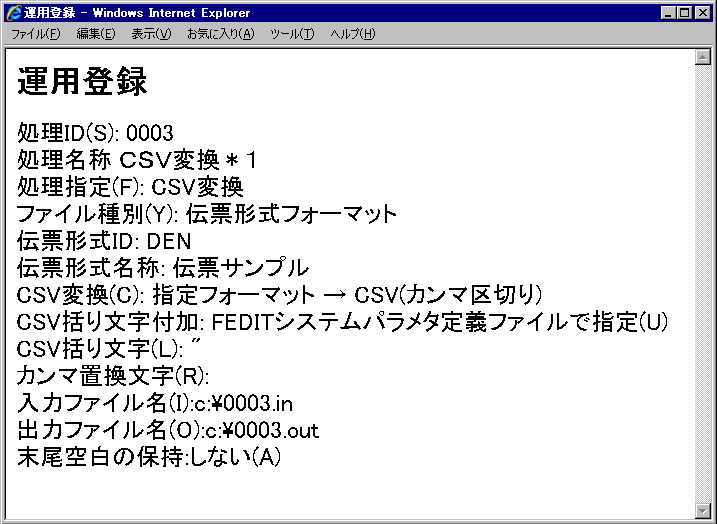Click the CSV変換(C): 指定フォーマット → CSV line

pyautogui.click(x=279, y=295)
